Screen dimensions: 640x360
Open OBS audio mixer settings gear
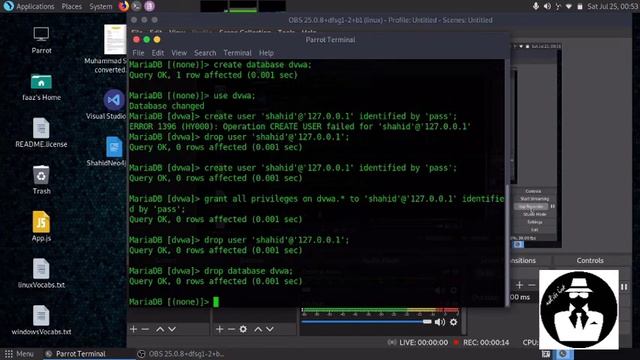tap(453, 322)
